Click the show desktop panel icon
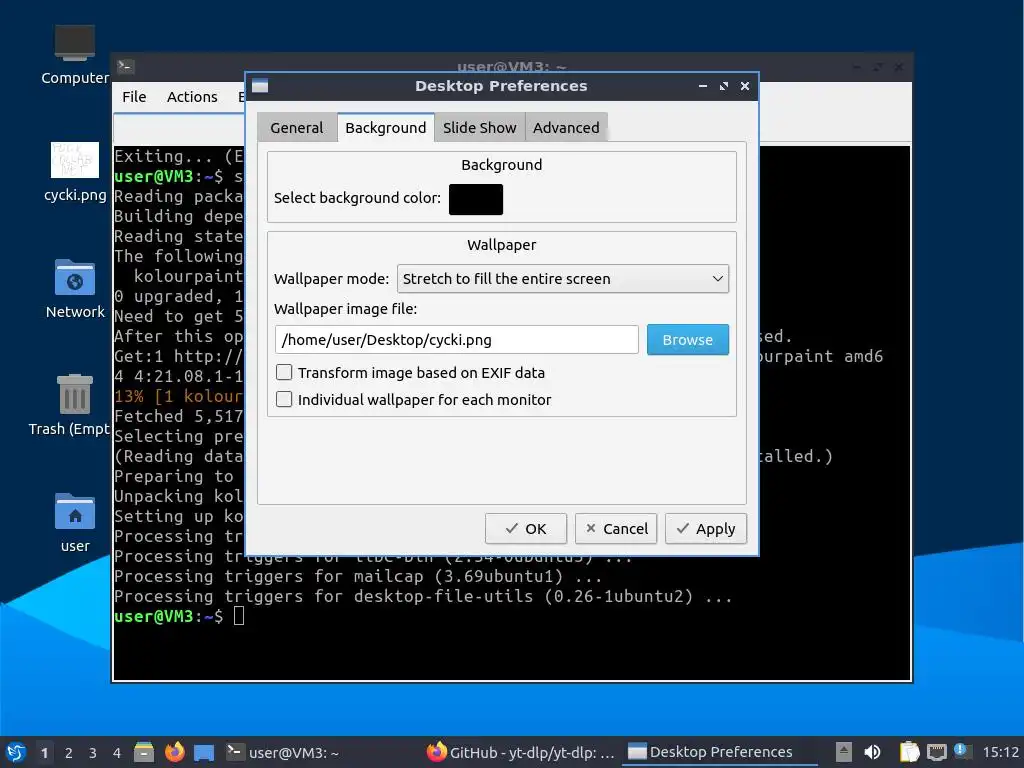The height and width of the screenshot is (768, 1024). coord(204,752)
